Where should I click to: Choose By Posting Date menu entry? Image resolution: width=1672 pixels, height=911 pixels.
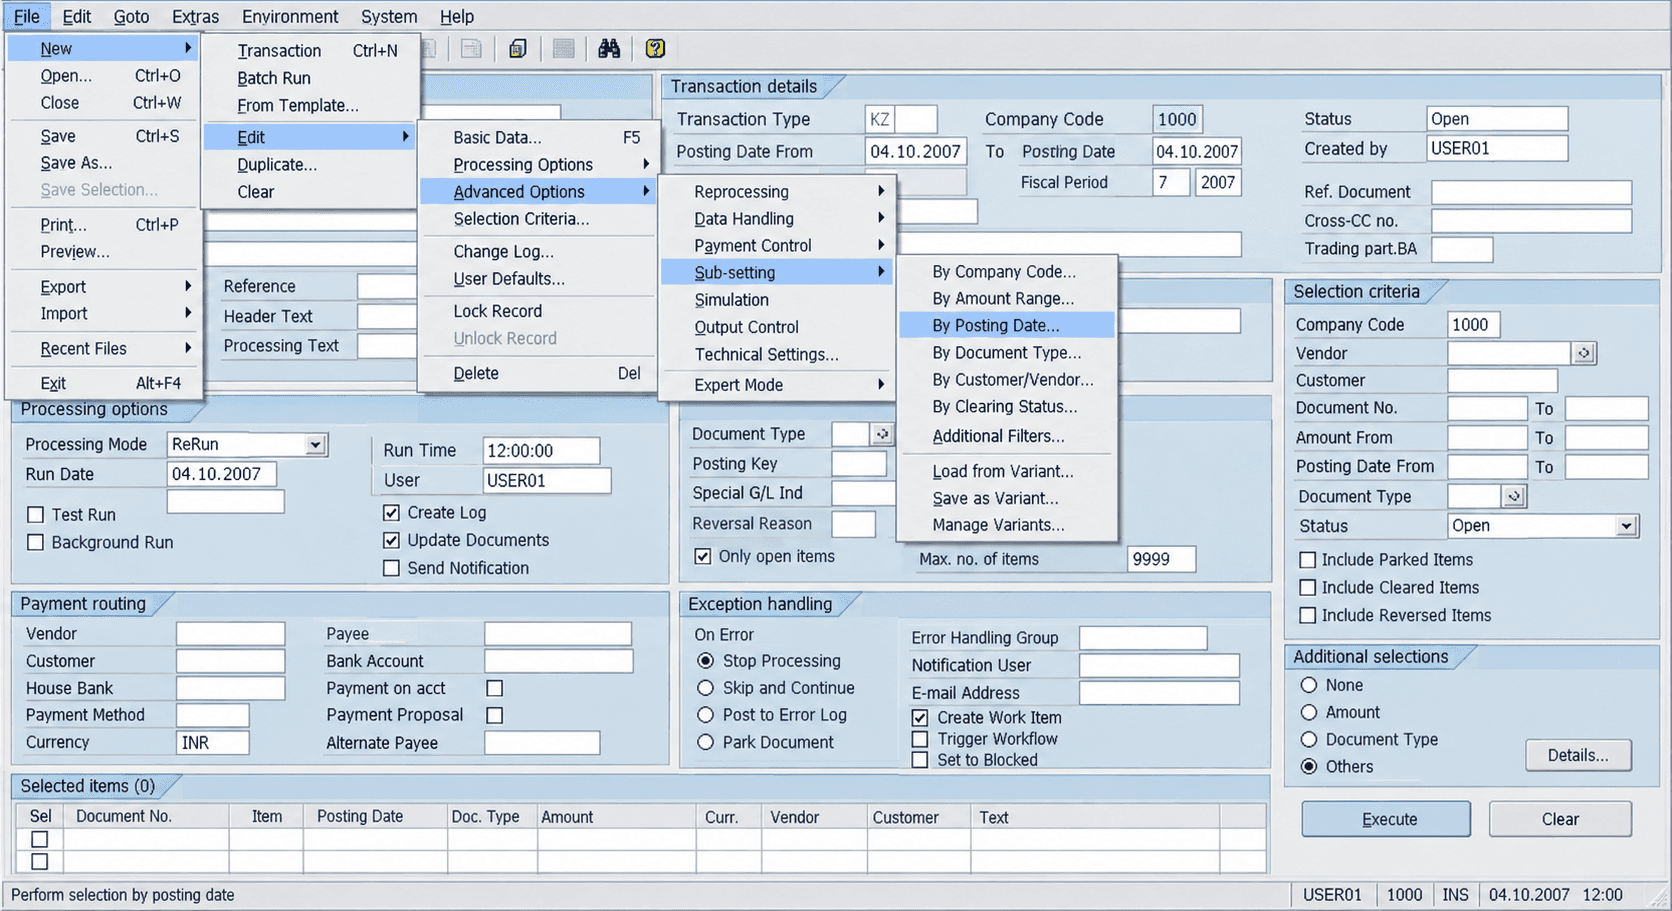(x=1007, y=326)
